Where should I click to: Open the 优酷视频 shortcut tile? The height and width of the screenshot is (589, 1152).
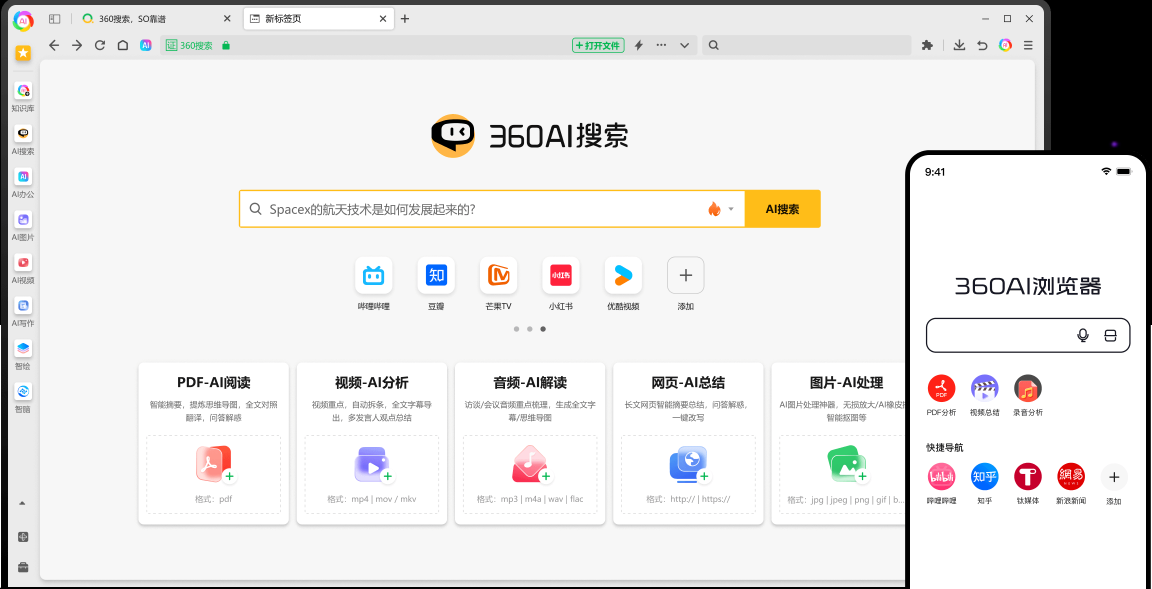tap(623, 283)
